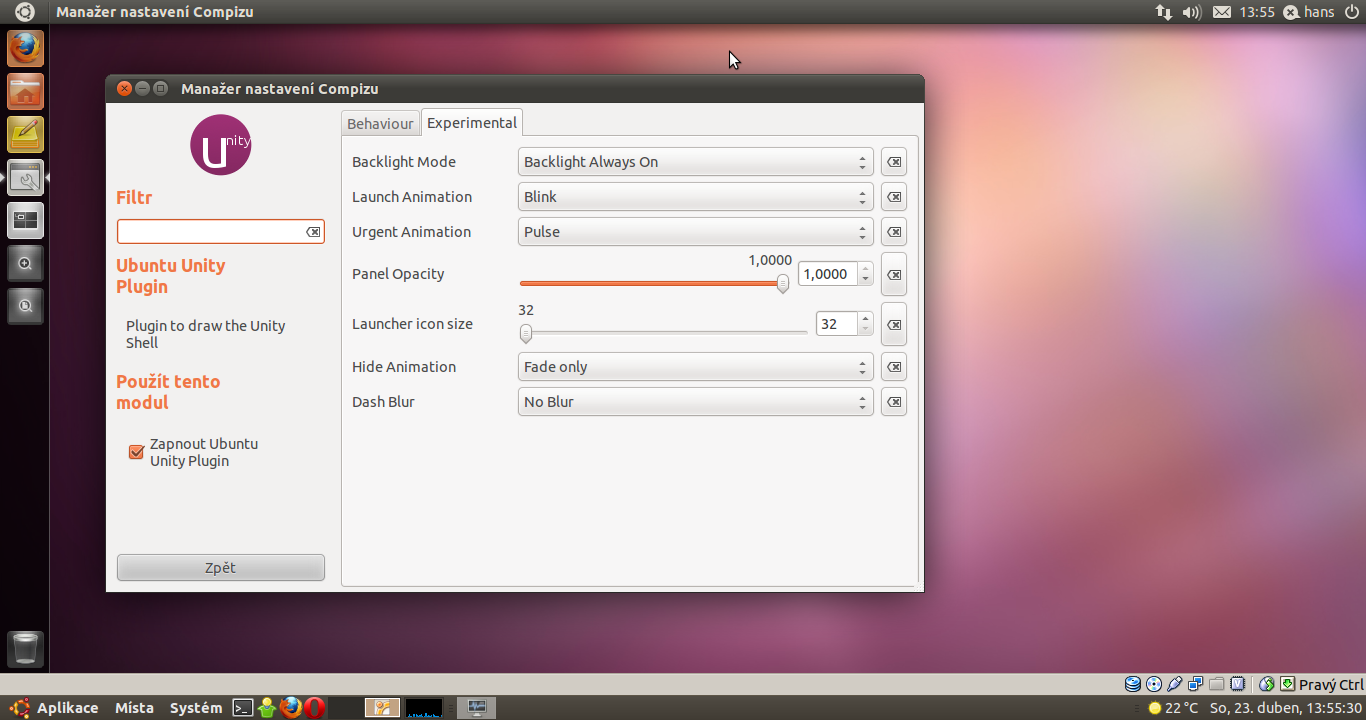The image size is (1366, 720).
Task: Open the text editor launcher icon
Action: (x=25, y=134)
